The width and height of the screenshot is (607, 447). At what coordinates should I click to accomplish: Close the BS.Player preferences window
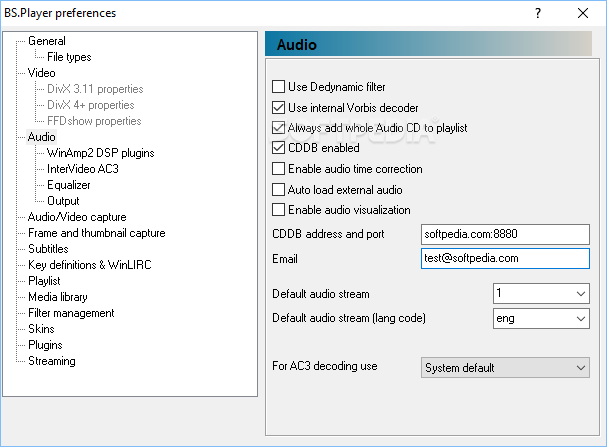583,13
